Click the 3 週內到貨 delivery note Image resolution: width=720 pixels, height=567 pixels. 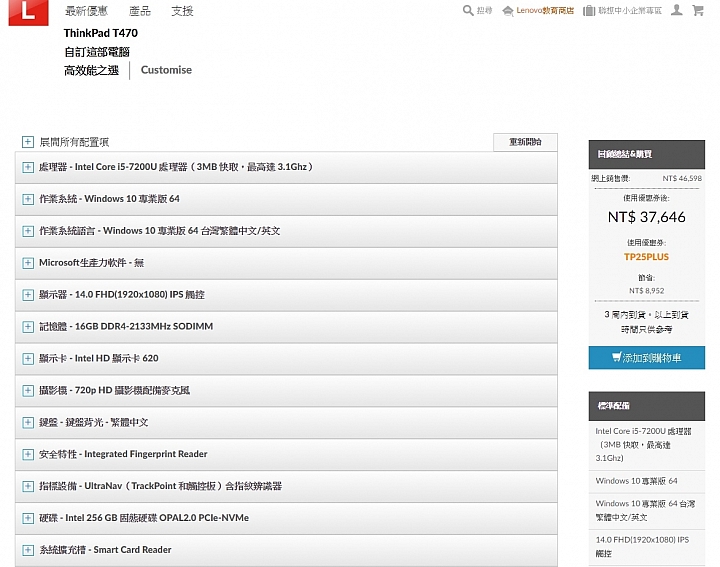click(647, 322)
